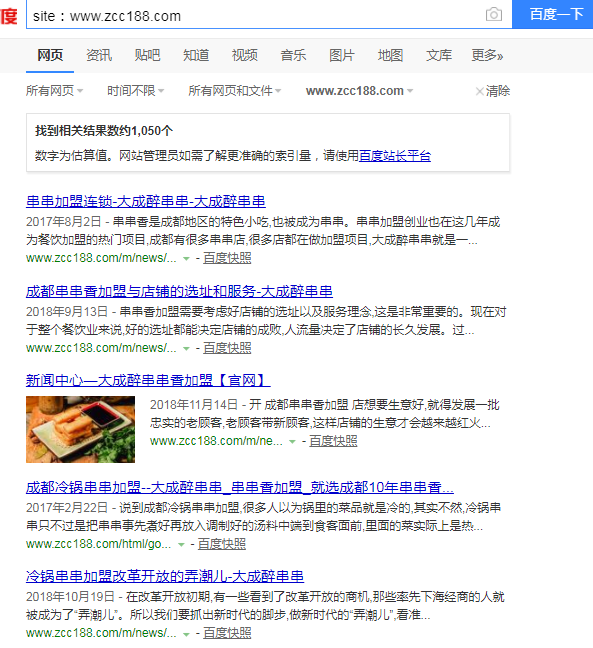Click the search input field containing site:www.zcc188.com
The width and height of the screenshot is (593, 648).
[x=256, y=15]
